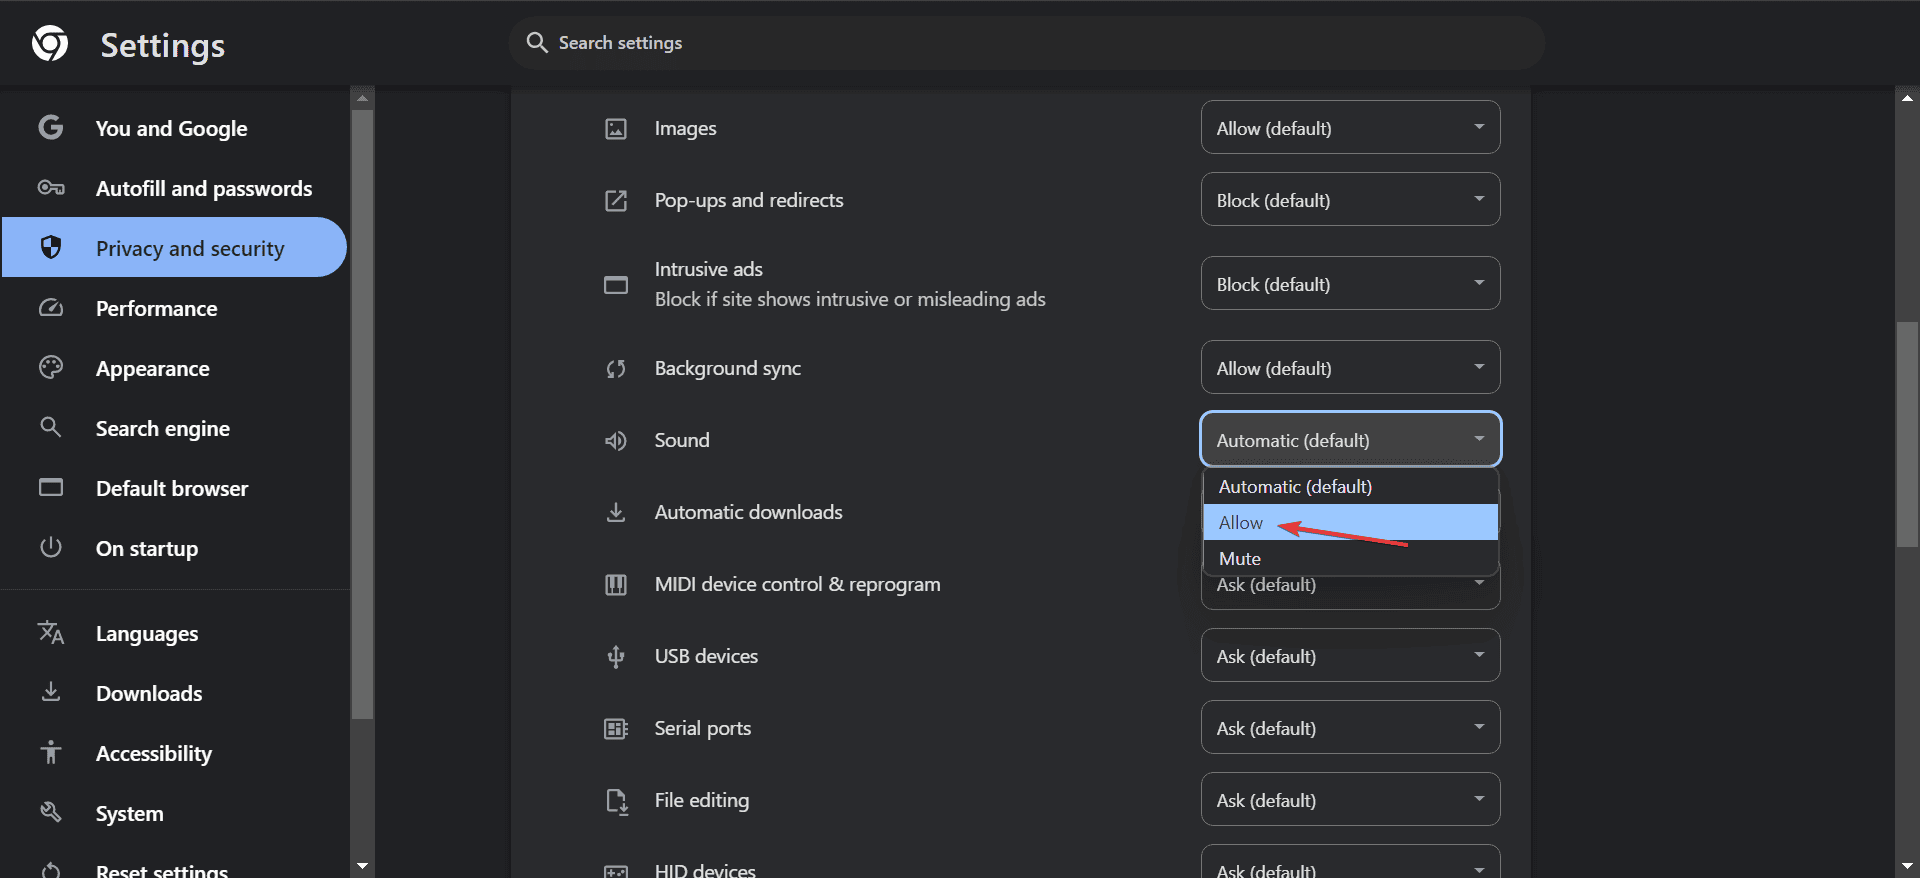
Task: Go to Privacy and security section
Action: tap(174, 247)
